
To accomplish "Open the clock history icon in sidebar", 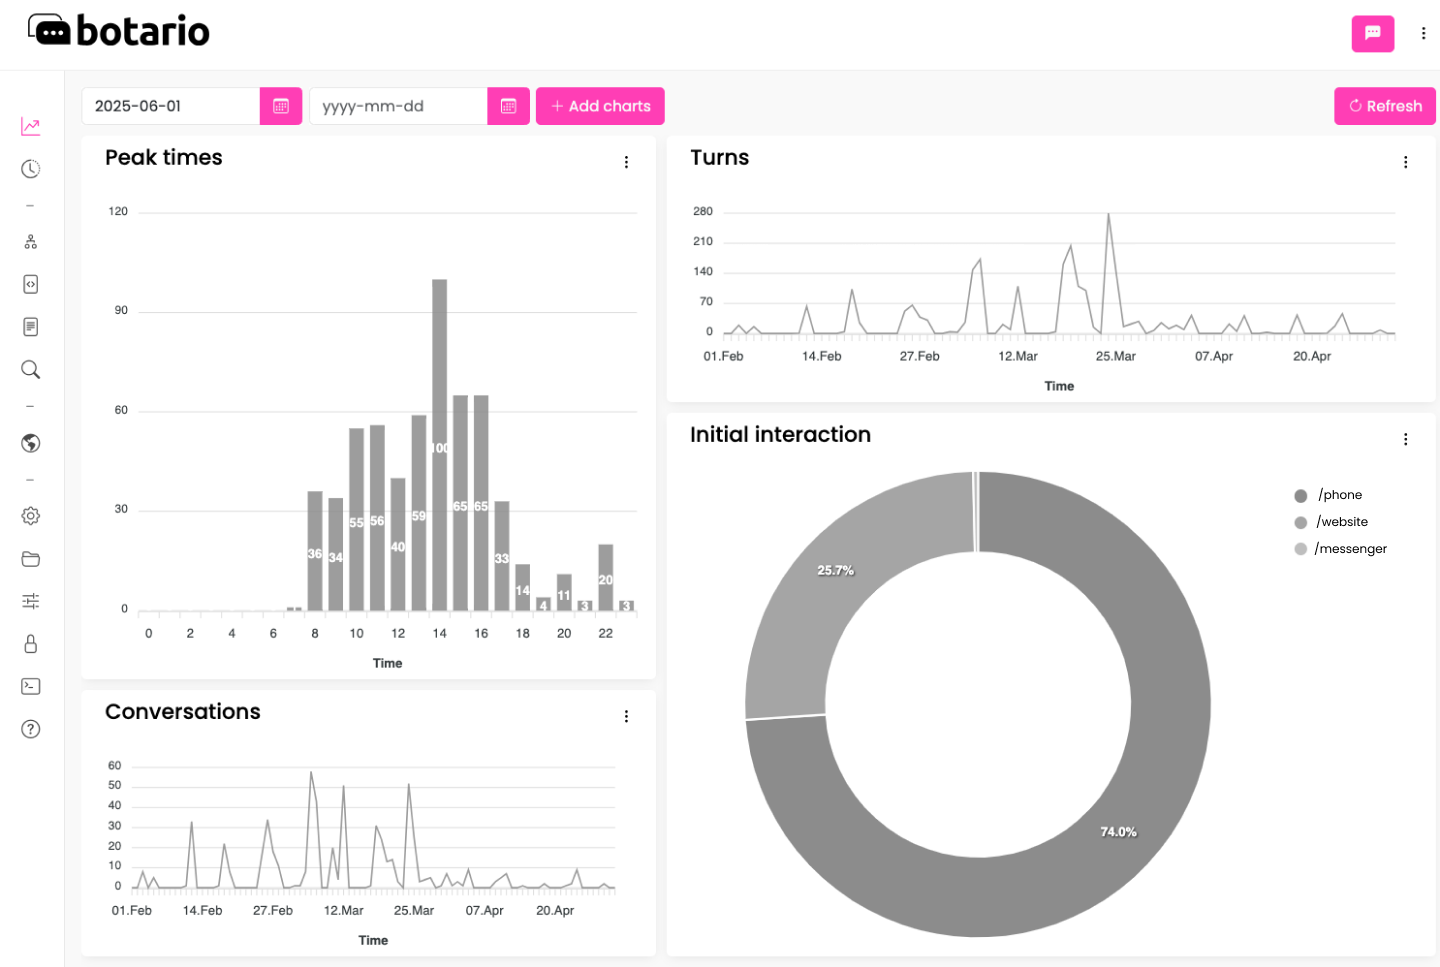I will tap(31, 169).
